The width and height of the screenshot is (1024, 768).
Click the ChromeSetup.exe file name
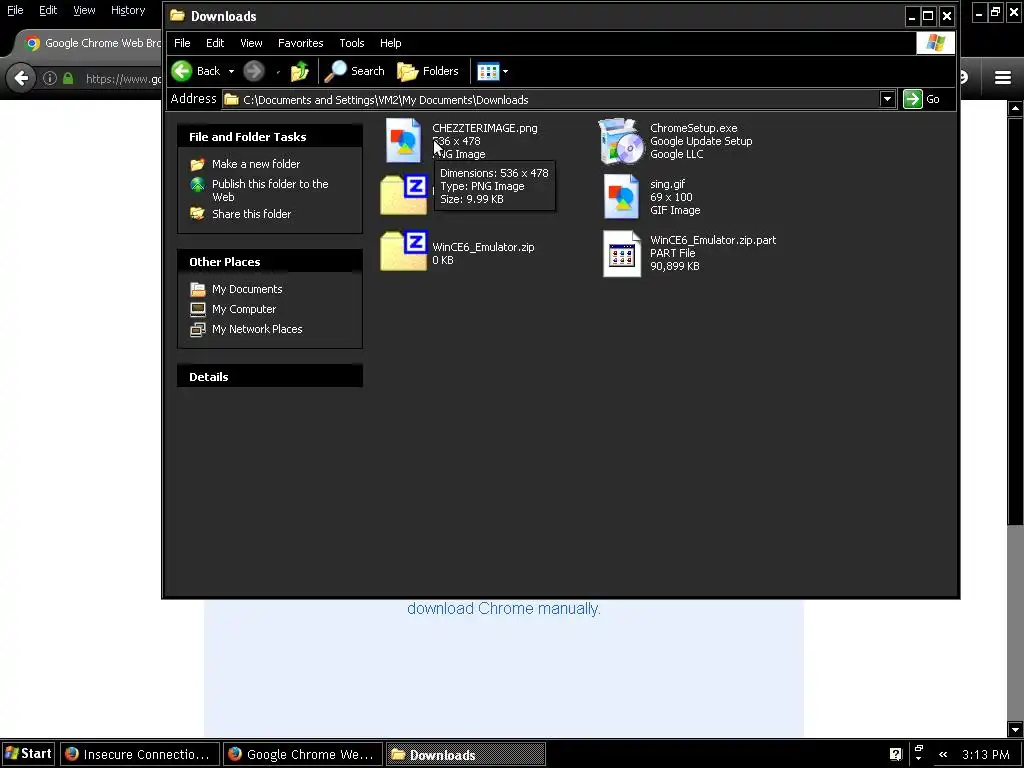tap(694, 128)
